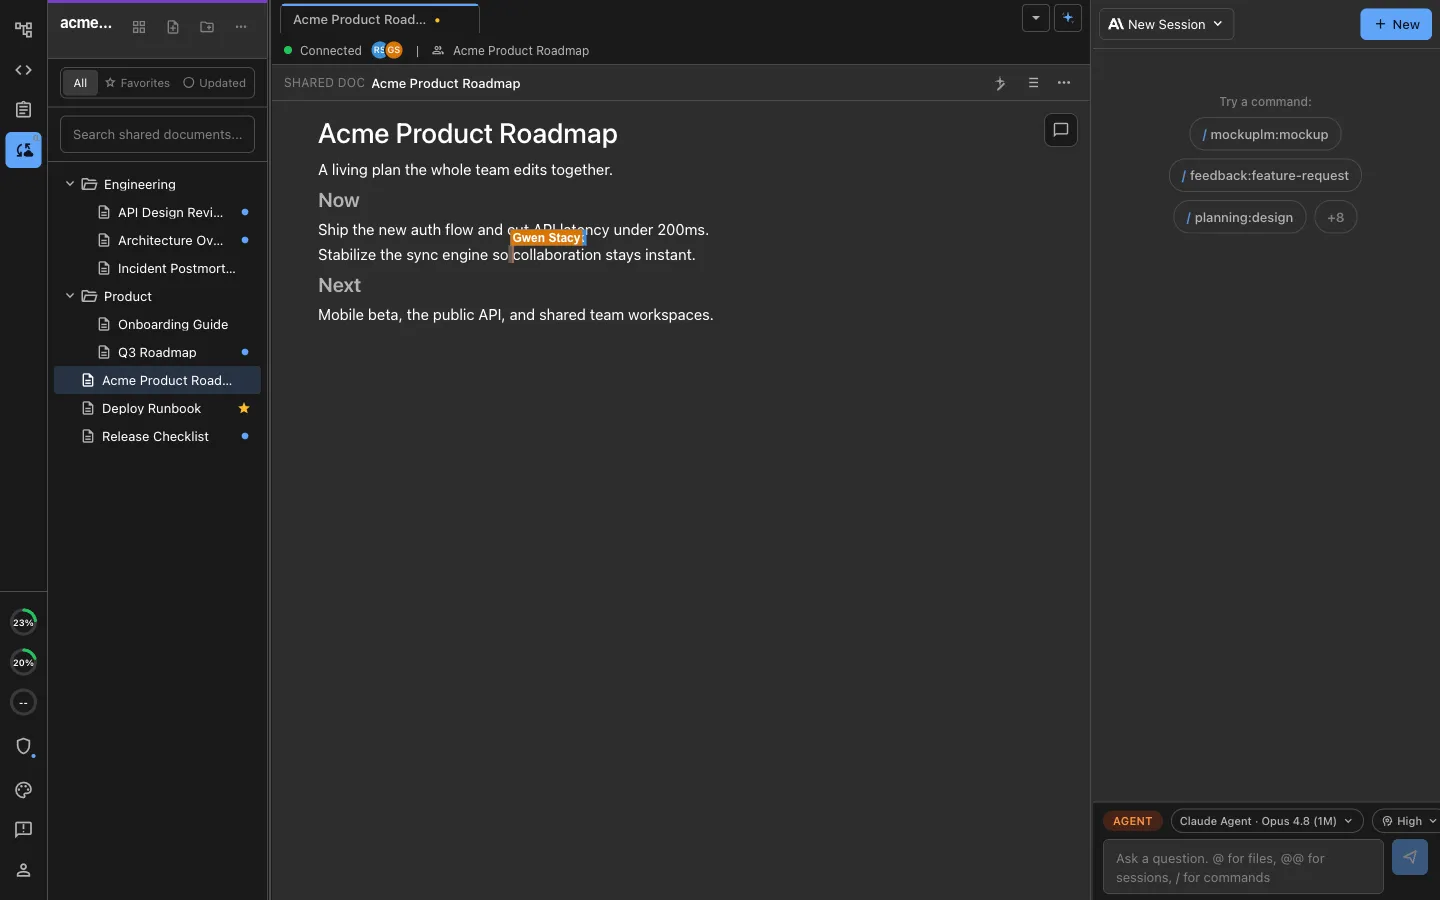1440x900 pixels.
Task: Filter documents by Updated
Action: coord(214,83)
